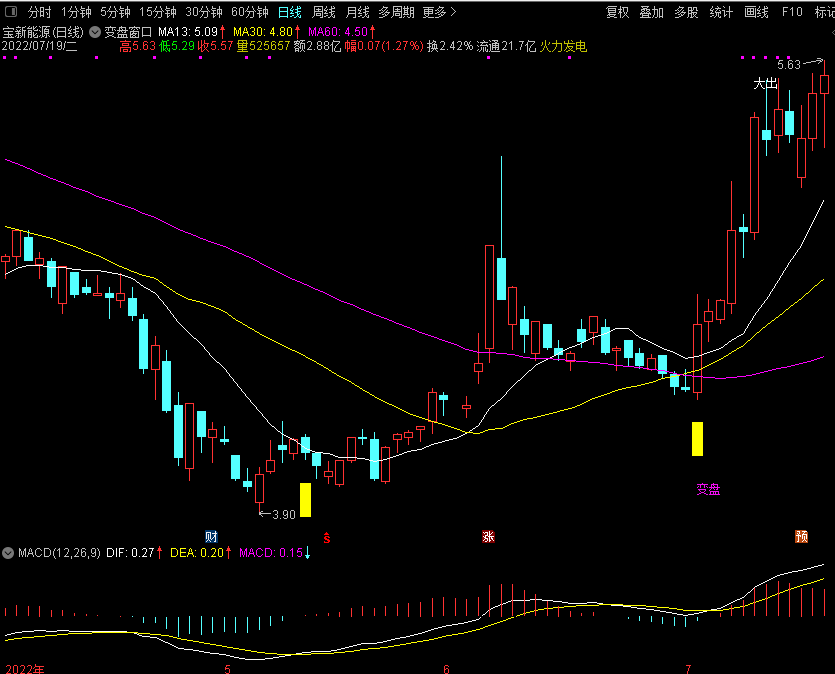
Task: Click the 换2.42% turnover rate value
Action: [x=450, y=46]
